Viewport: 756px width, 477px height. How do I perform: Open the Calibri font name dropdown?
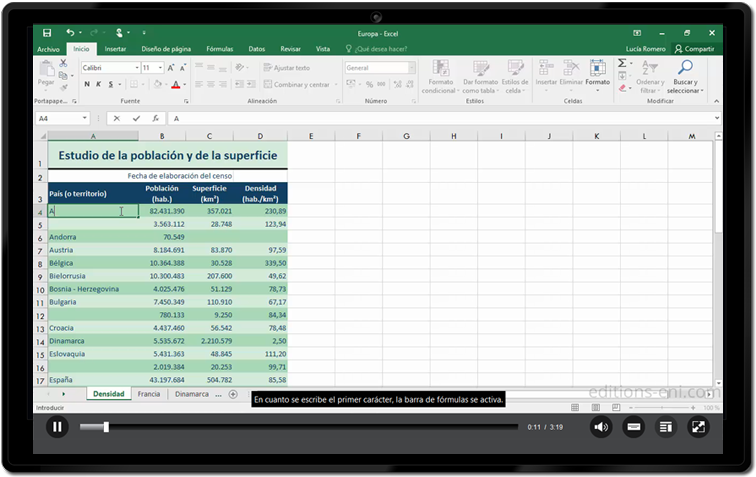tap(136, 68)
